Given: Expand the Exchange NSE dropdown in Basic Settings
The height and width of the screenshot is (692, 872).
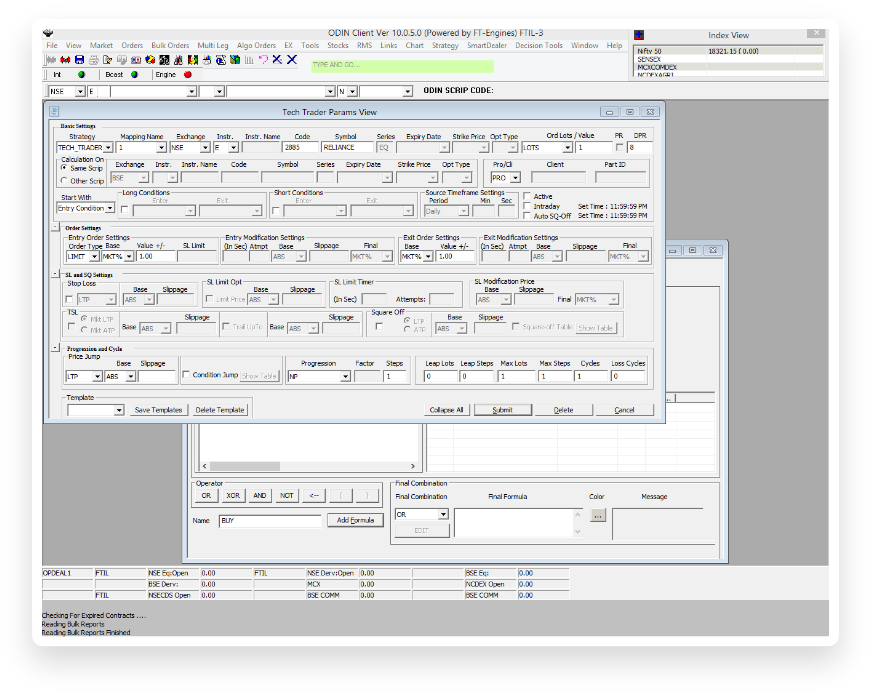Looking at the screenshot, I should [205, 147].
